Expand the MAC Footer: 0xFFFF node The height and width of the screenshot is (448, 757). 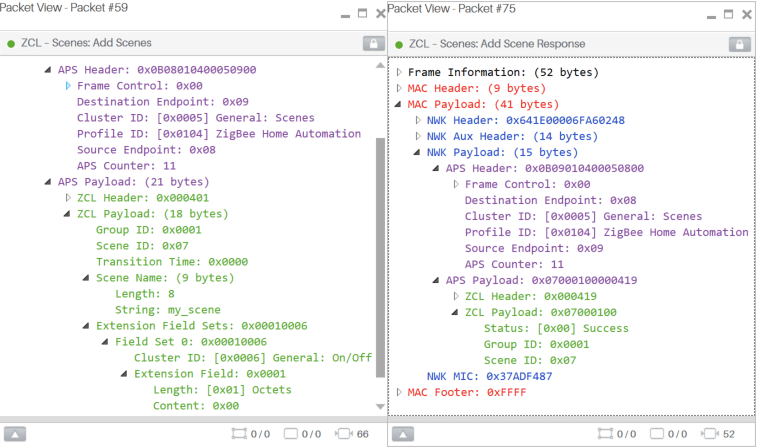400,392
